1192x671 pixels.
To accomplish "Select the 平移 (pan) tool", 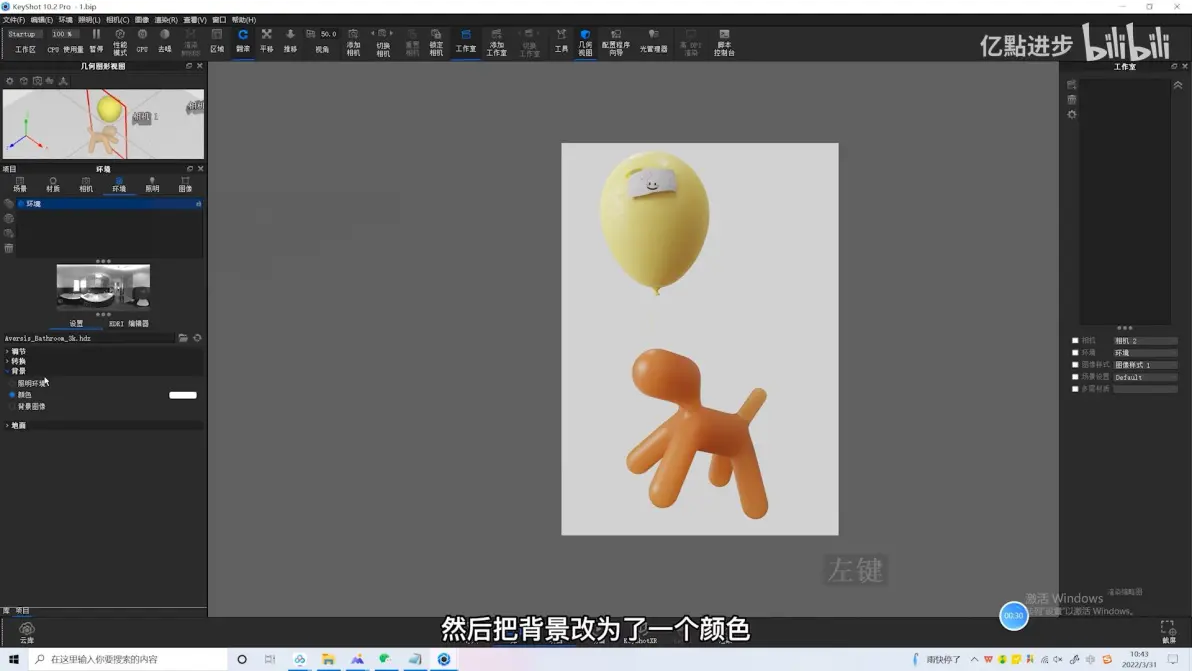I will [x=267, y=41].
